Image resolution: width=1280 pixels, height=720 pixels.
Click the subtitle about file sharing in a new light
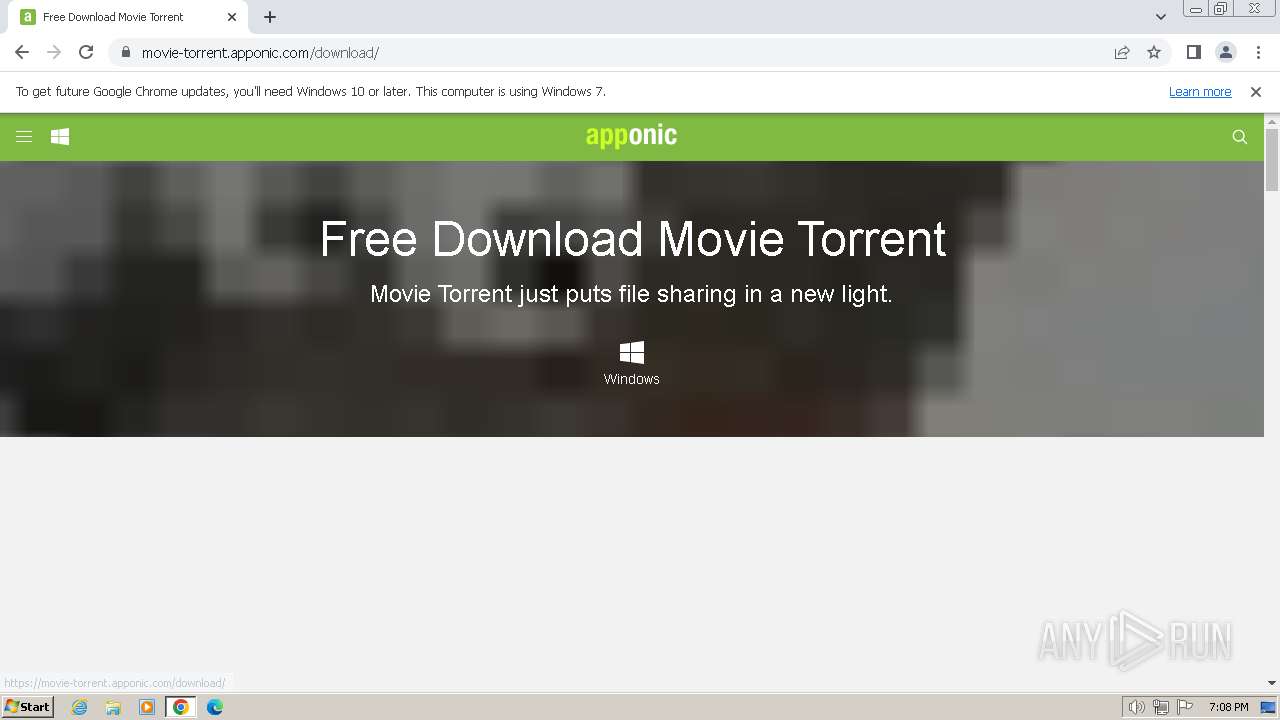point(631,294)
